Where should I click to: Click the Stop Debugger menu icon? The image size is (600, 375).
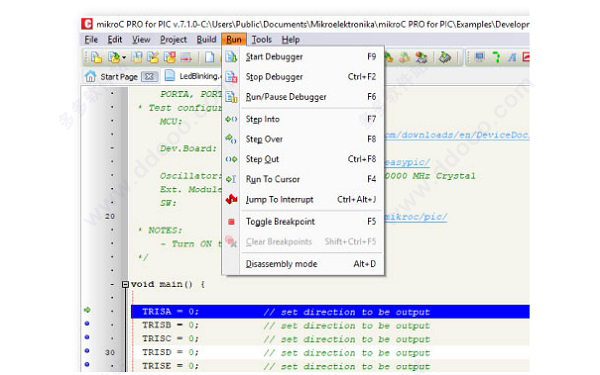[x=231, y=77]
